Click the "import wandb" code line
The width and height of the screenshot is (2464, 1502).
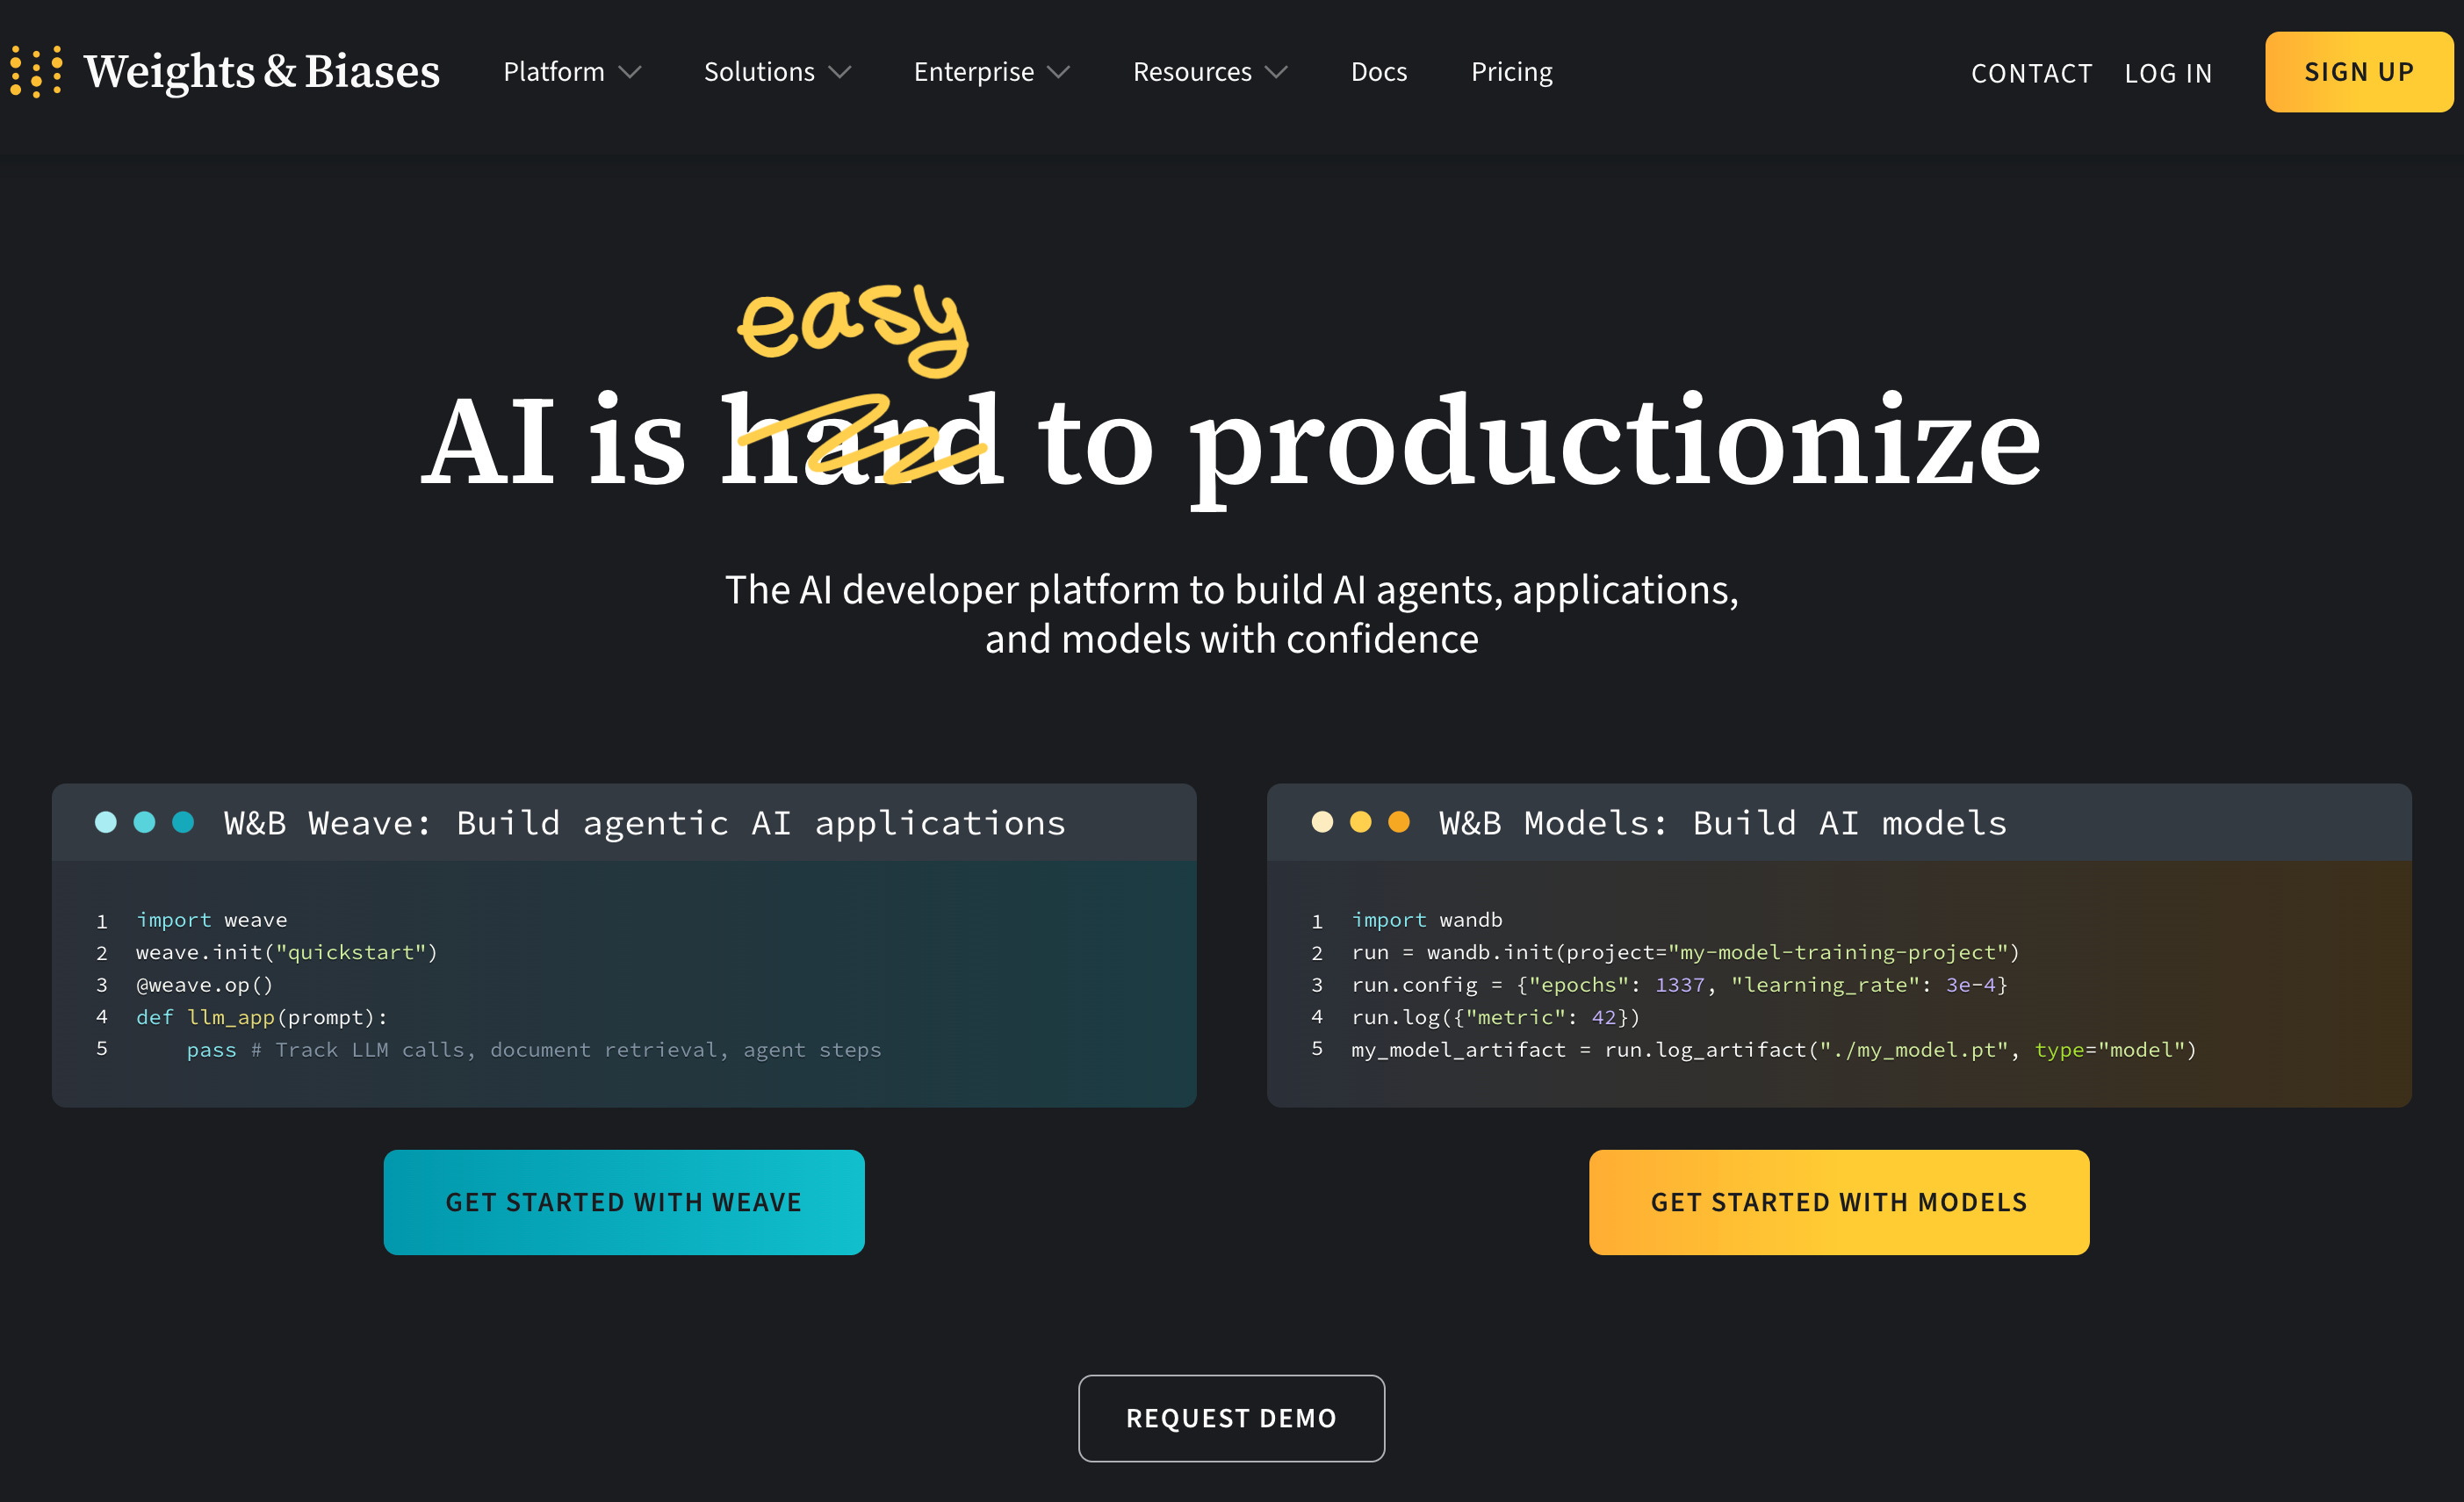(1427, 919)
